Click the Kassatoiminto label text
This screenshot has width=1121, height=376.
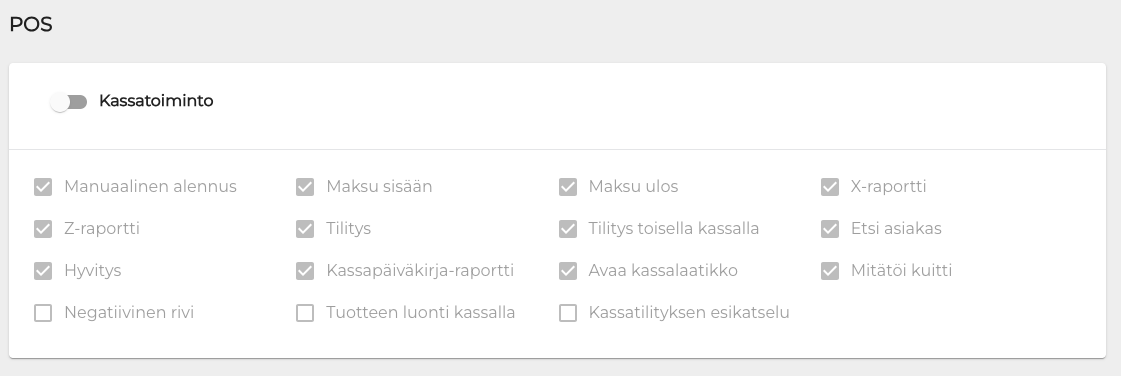click(156, 101)
